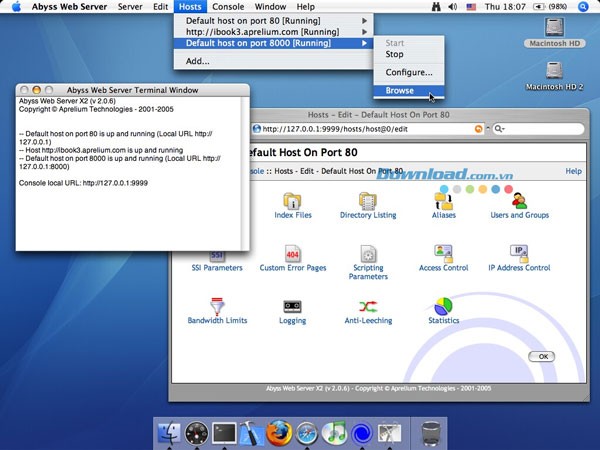Choose Browse from the host submenu
This screenshot has width=600, height=450.
click(x=400, y=91)
